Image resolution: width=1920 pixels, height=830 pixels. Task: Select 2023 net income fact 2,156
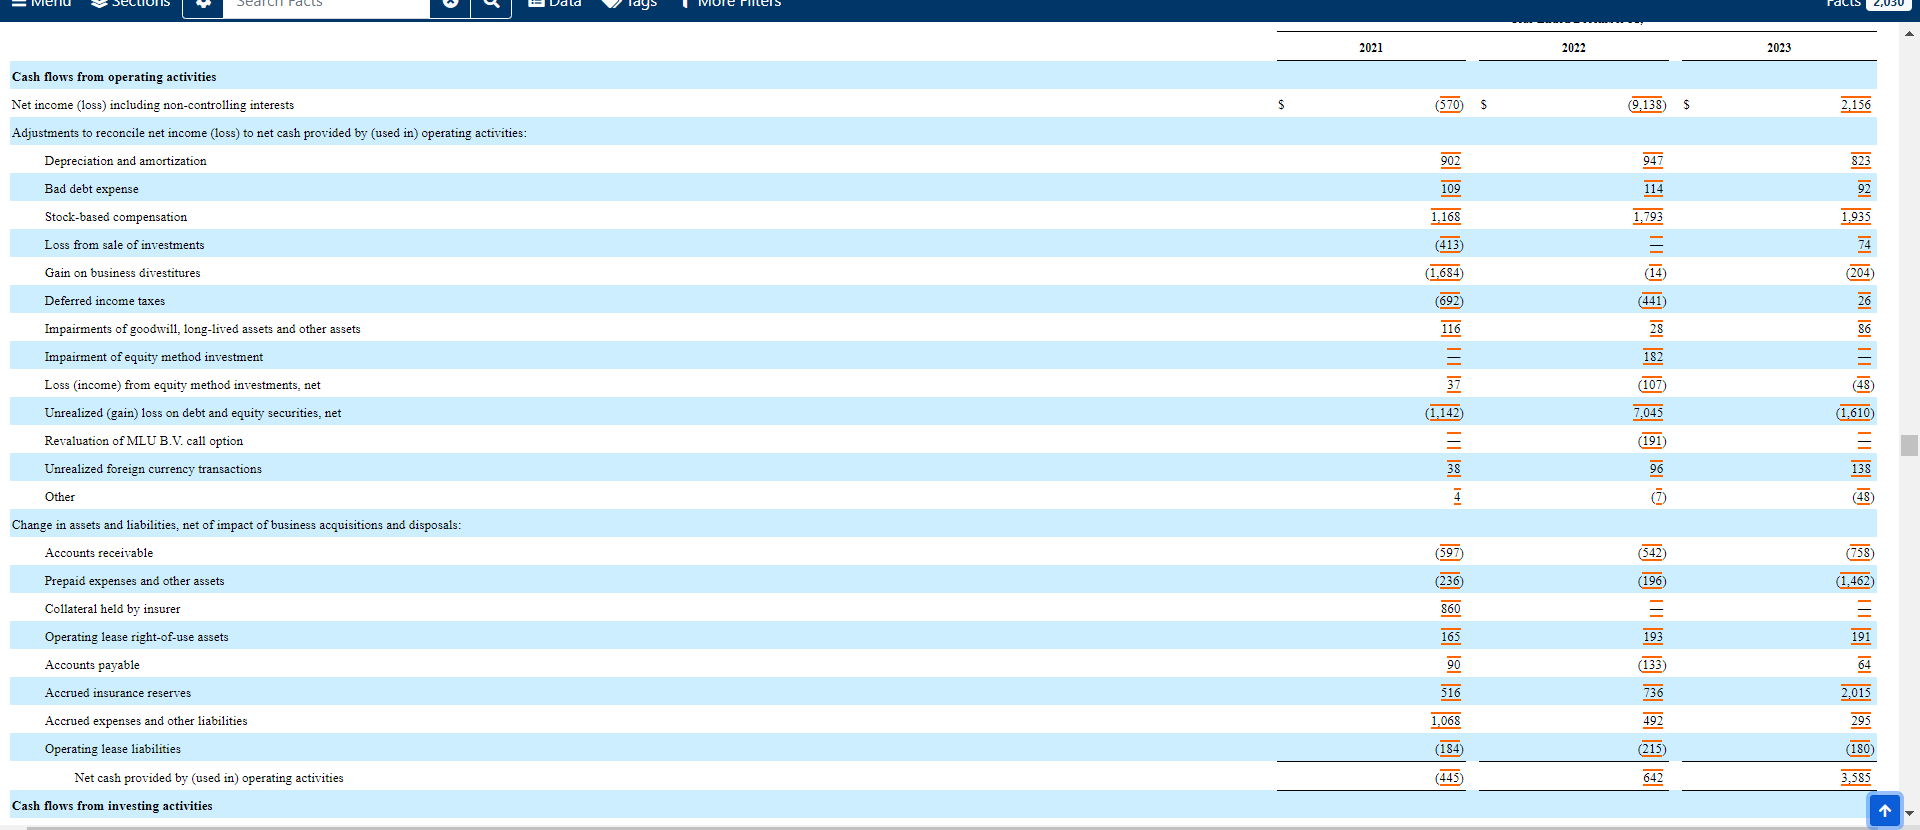pos(1856,105)
